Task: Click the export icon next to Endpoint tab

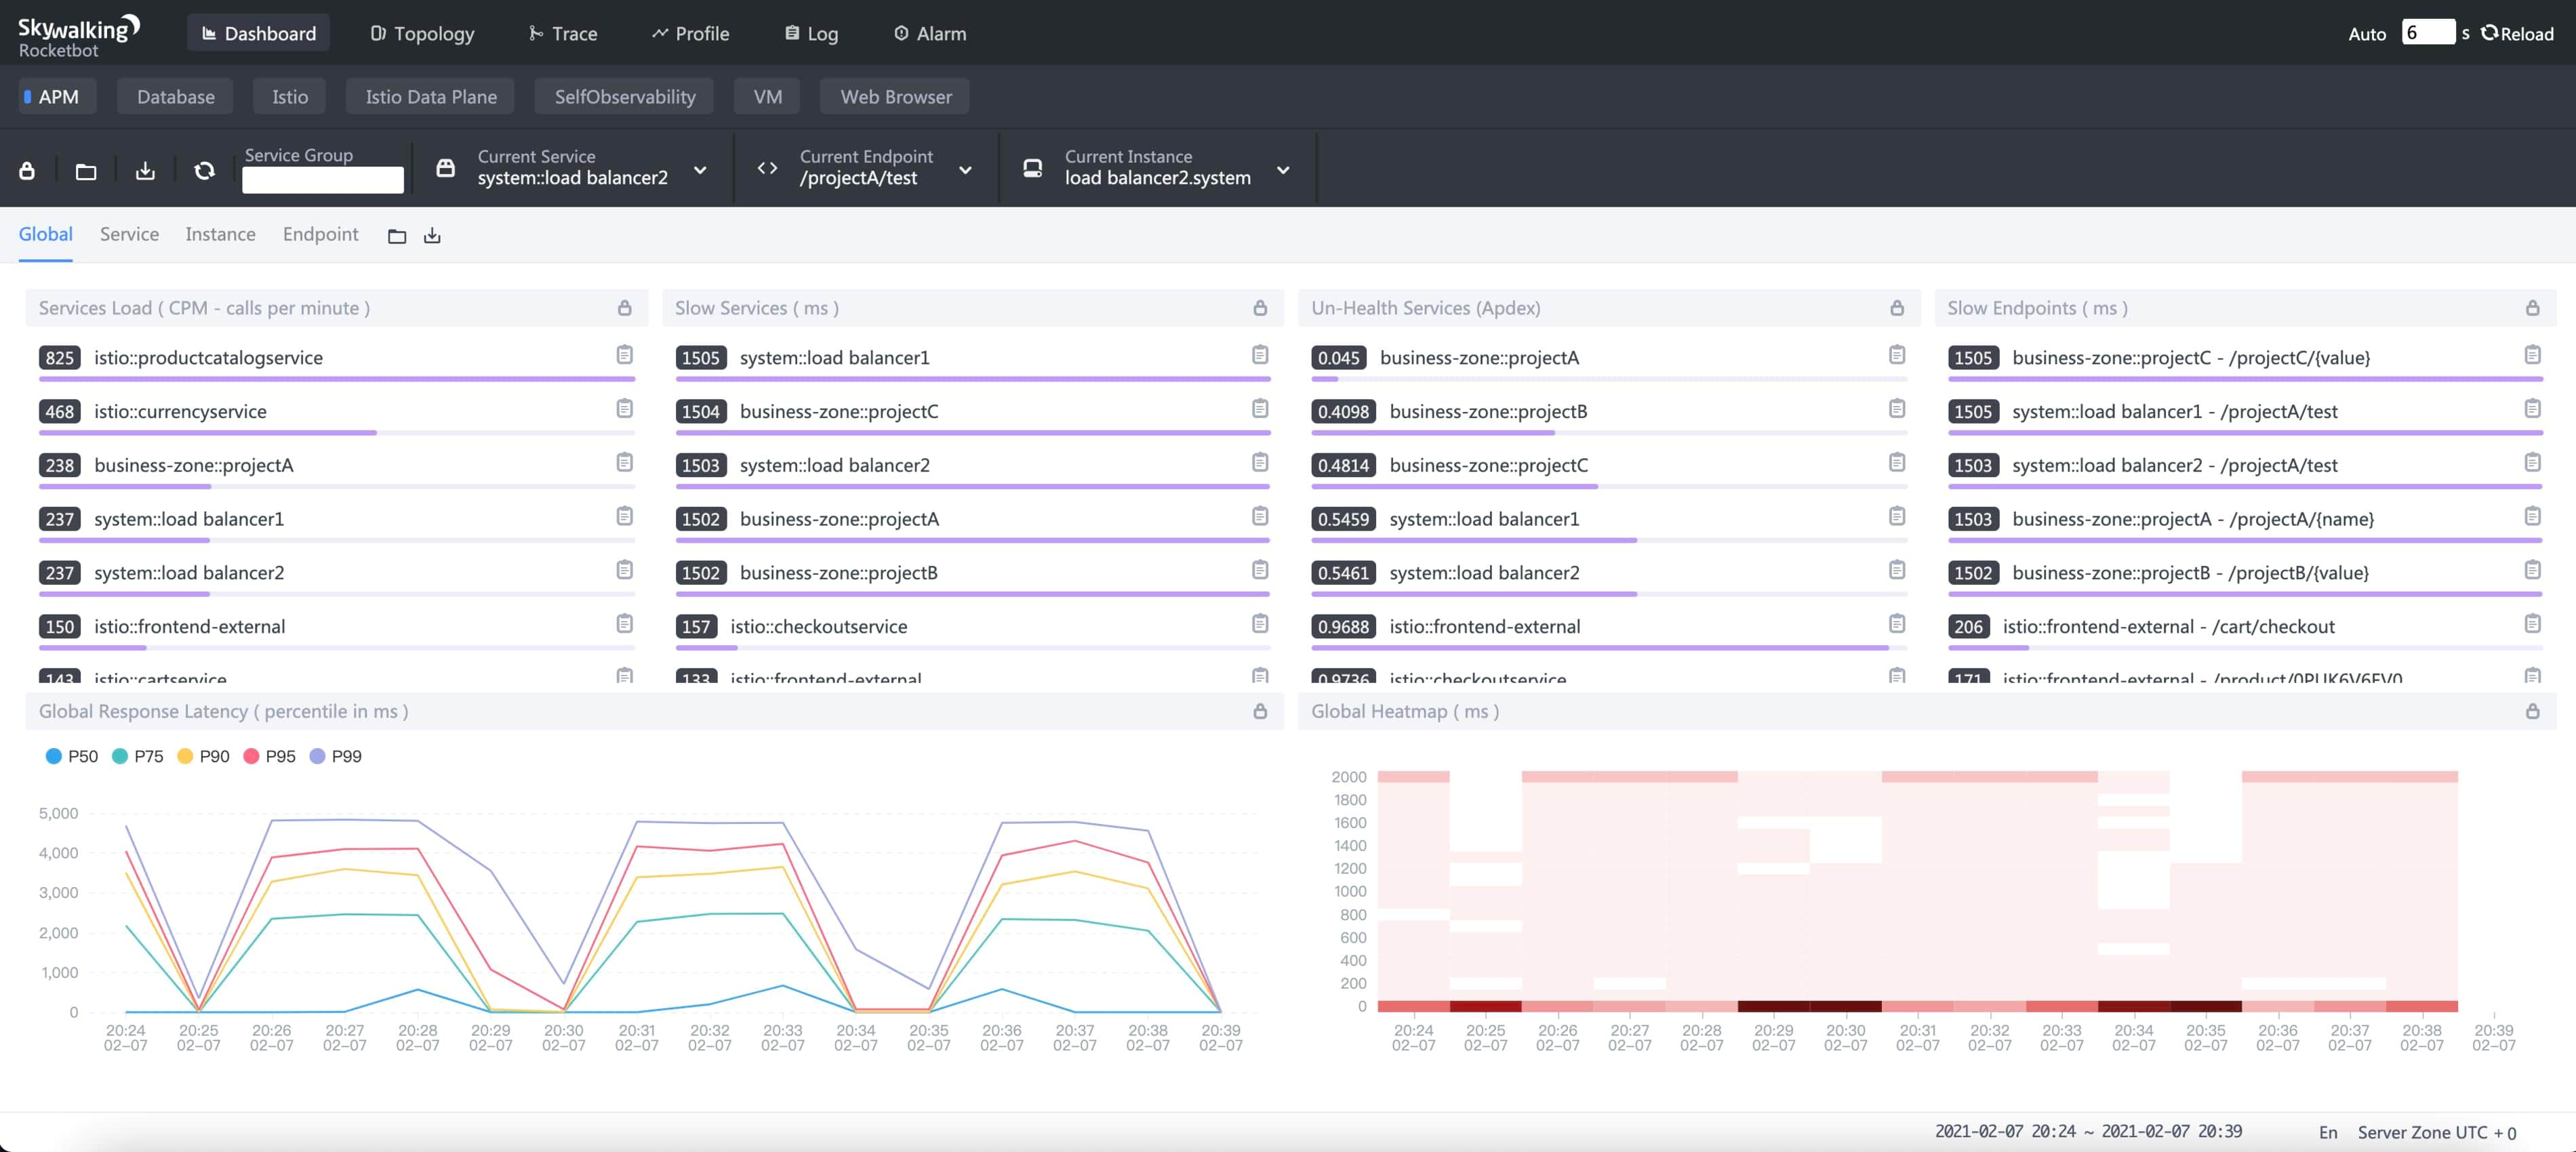Action: pyautogui.click(x=432, y=236)
